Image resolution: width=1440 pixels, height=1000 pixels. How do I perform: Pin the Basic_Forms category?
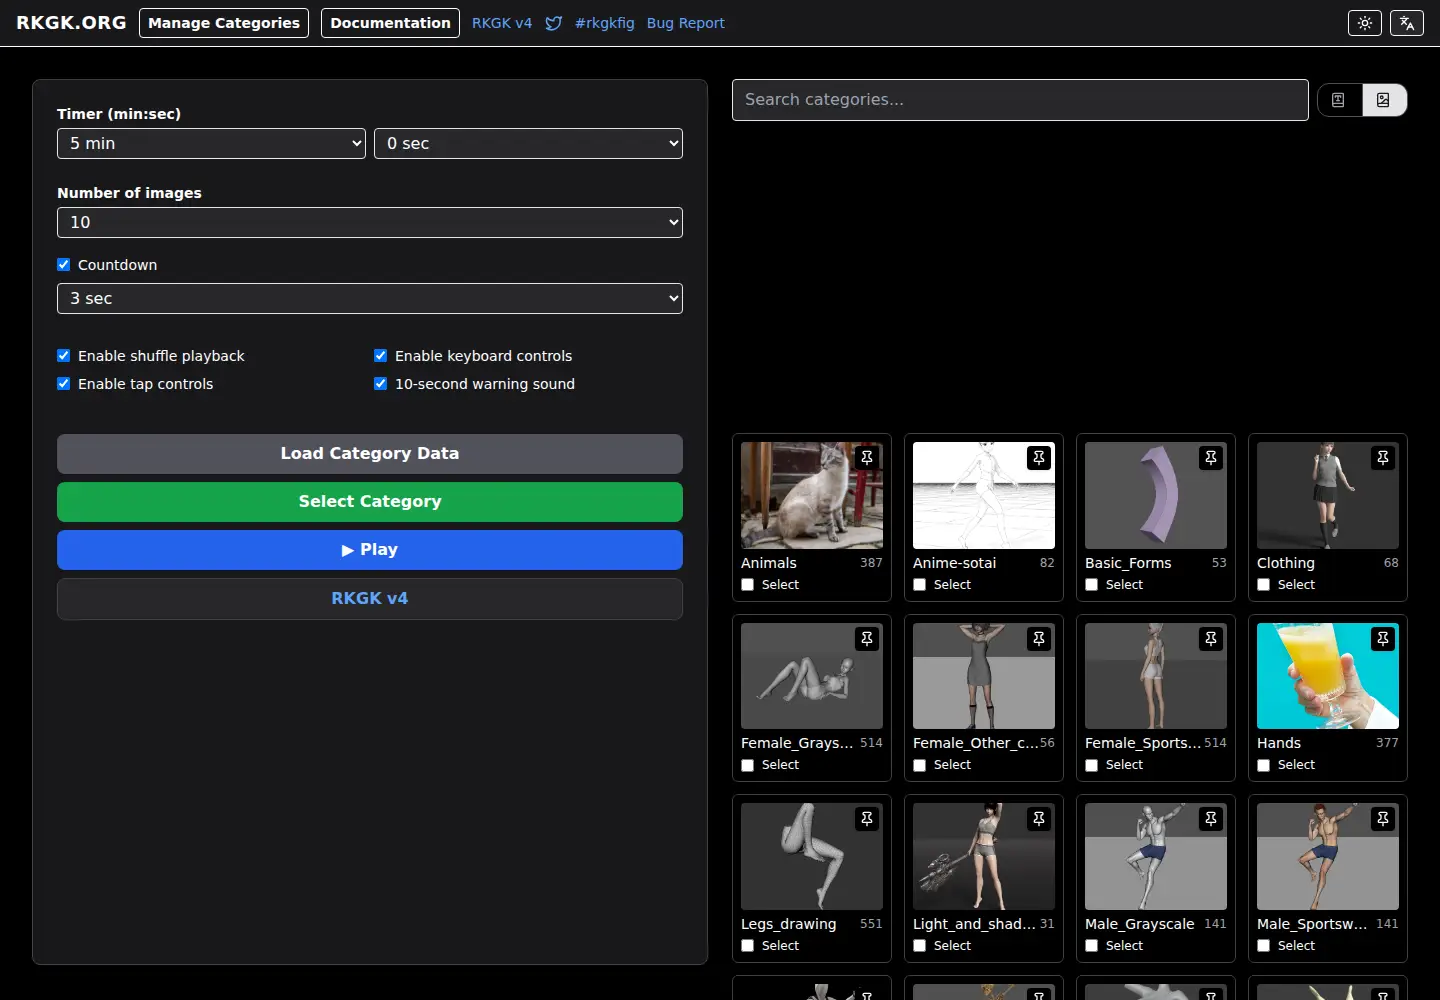coord(1211,458)
